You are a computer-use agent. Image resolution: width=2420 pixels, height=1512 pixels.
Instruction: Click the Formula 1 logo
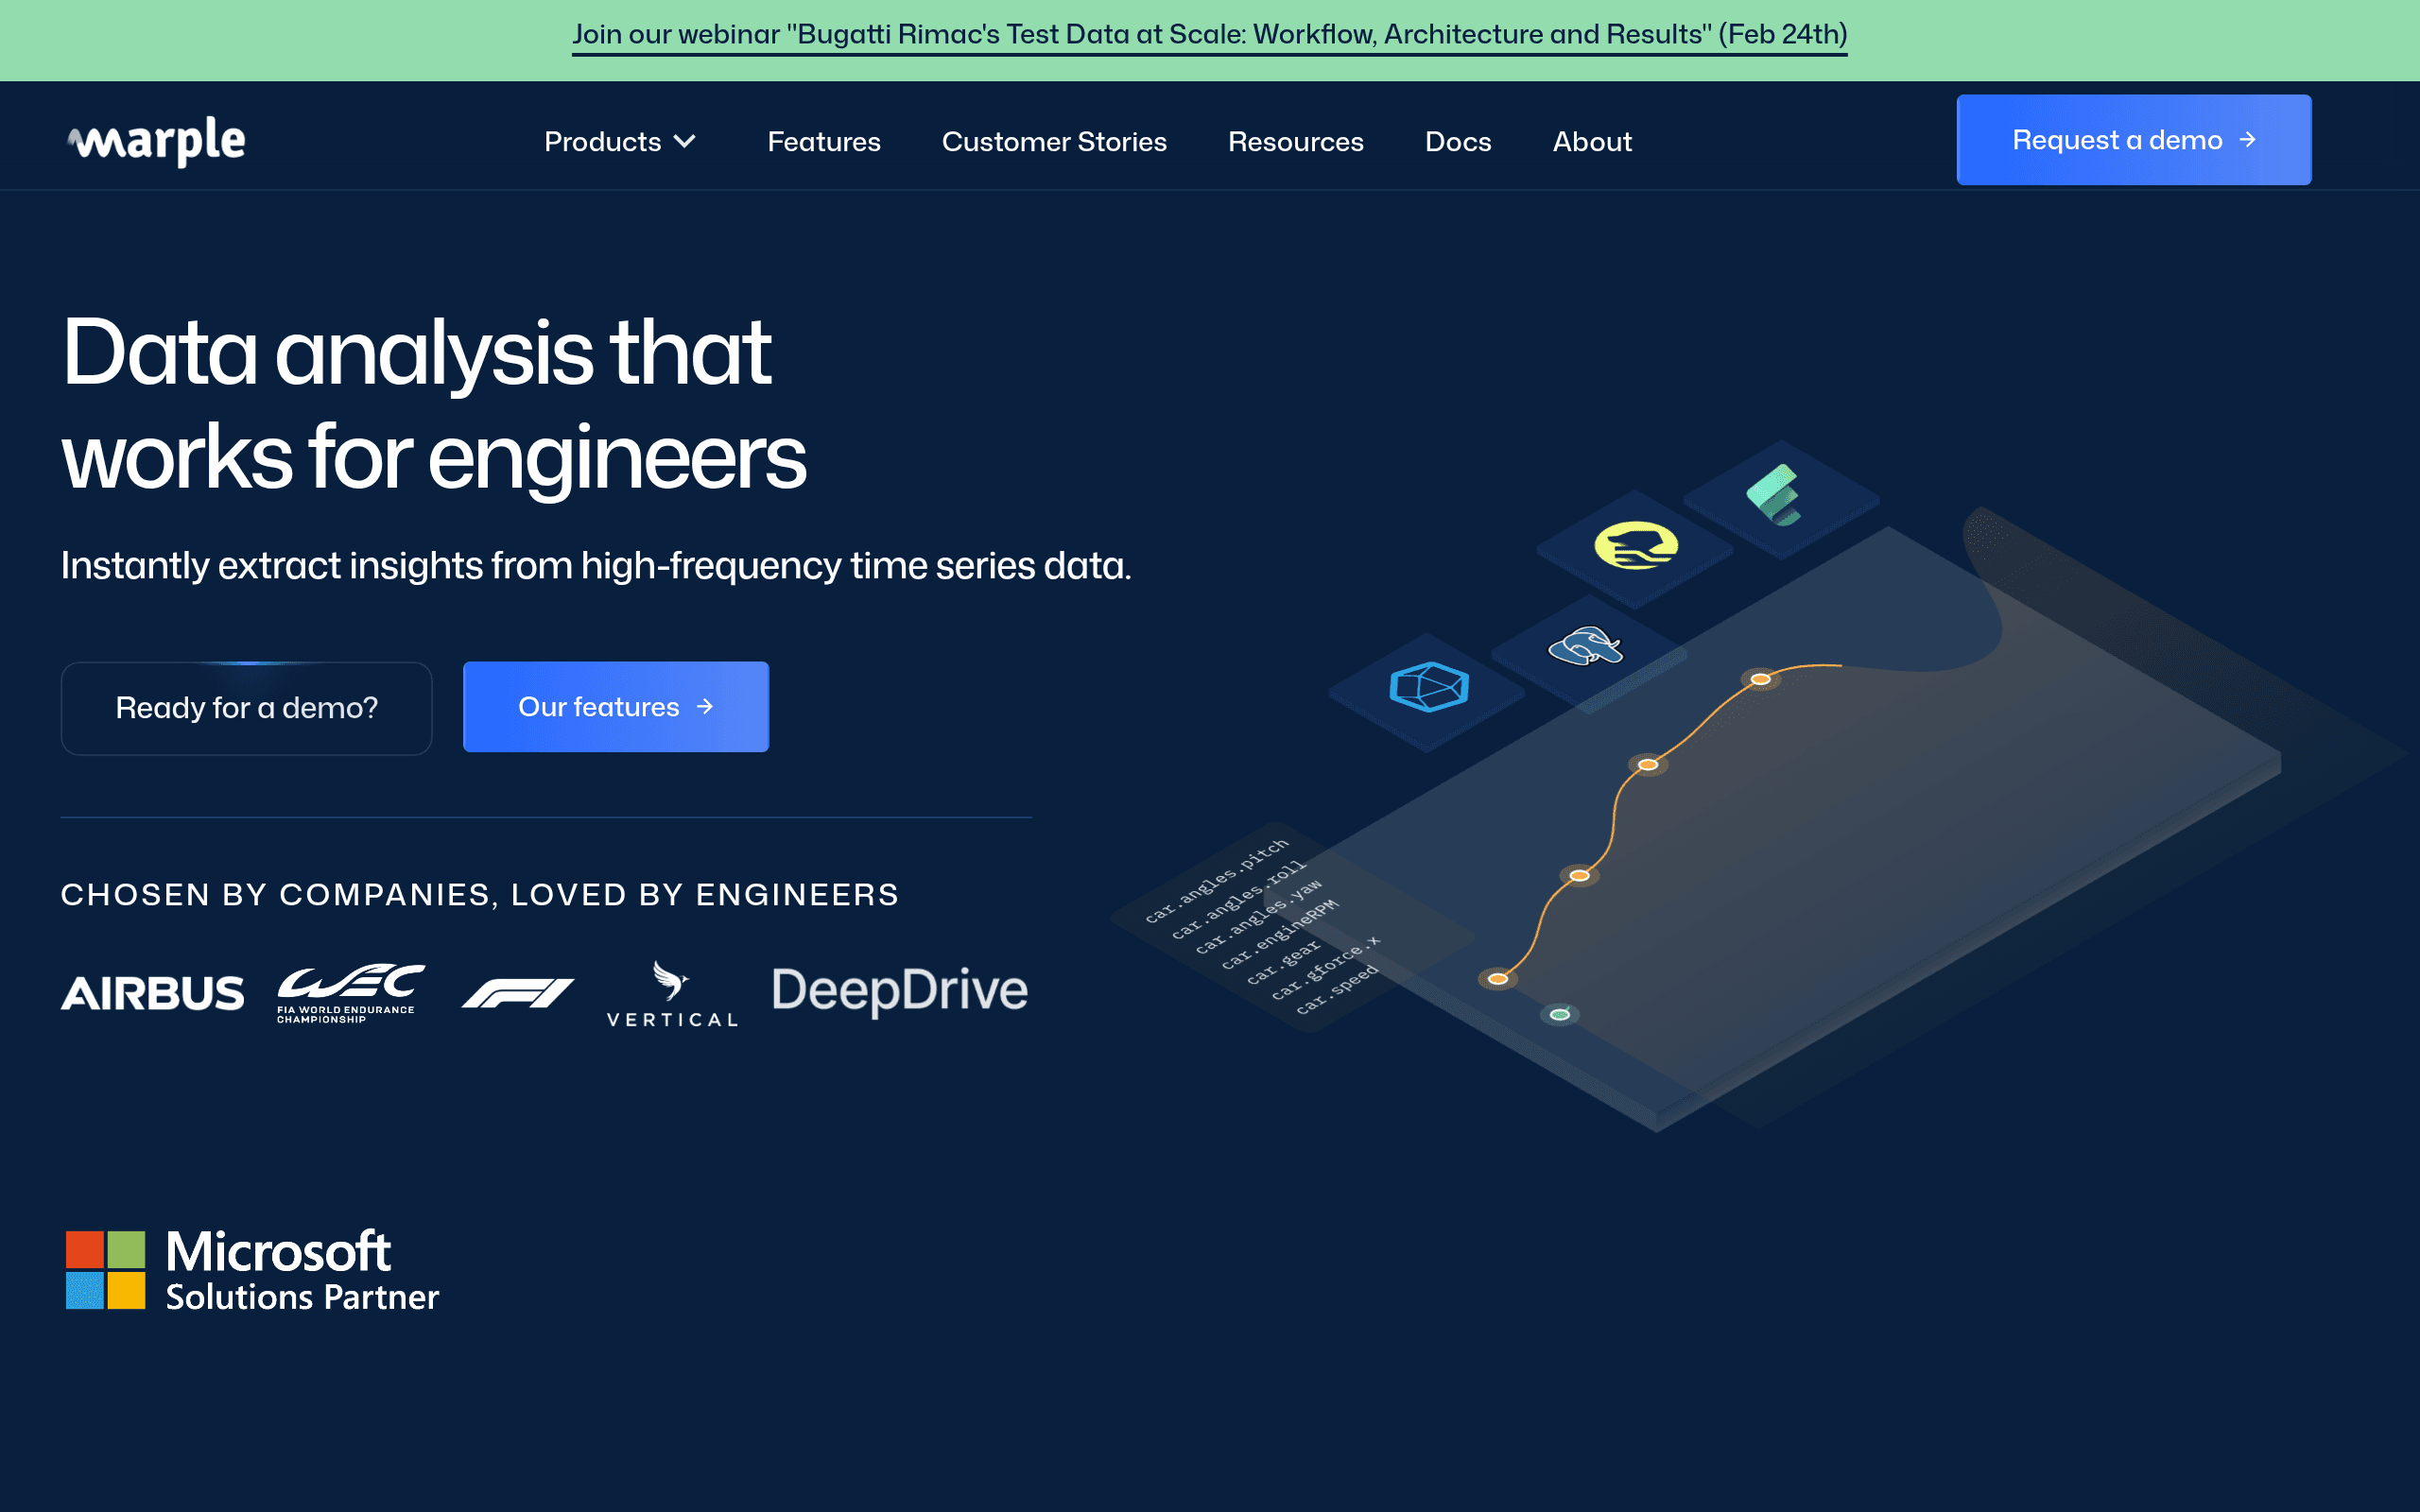tap(517, 993)
